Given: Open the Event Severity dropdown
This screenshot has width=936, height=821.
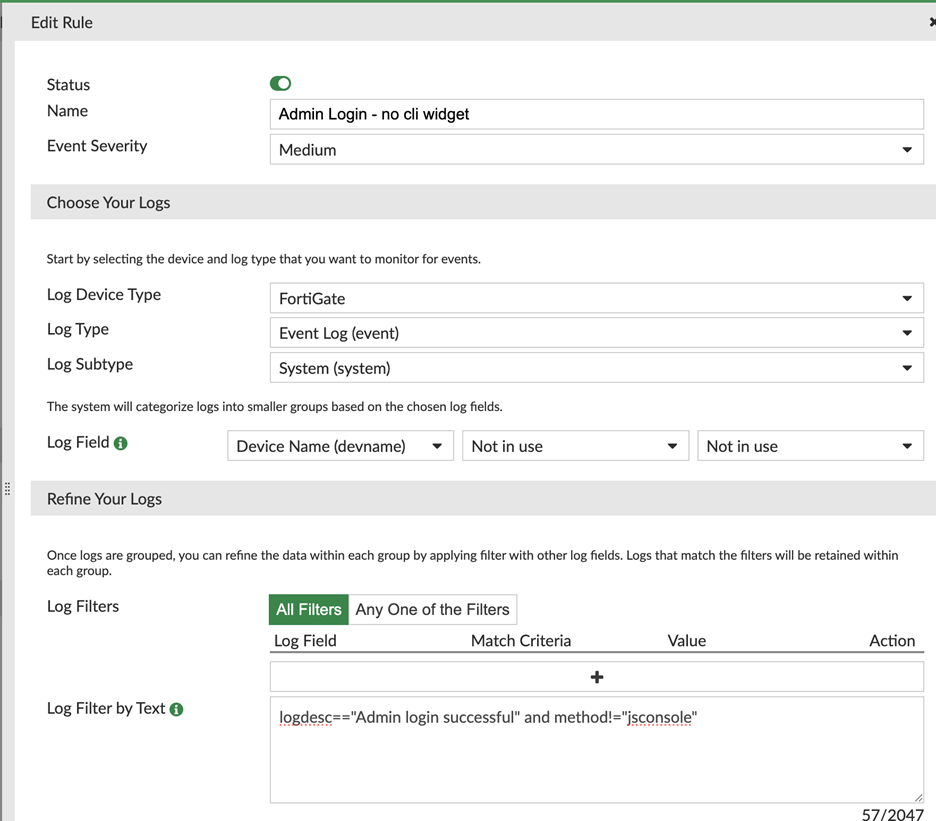Looking at the screenshot, I should point(596,150).
